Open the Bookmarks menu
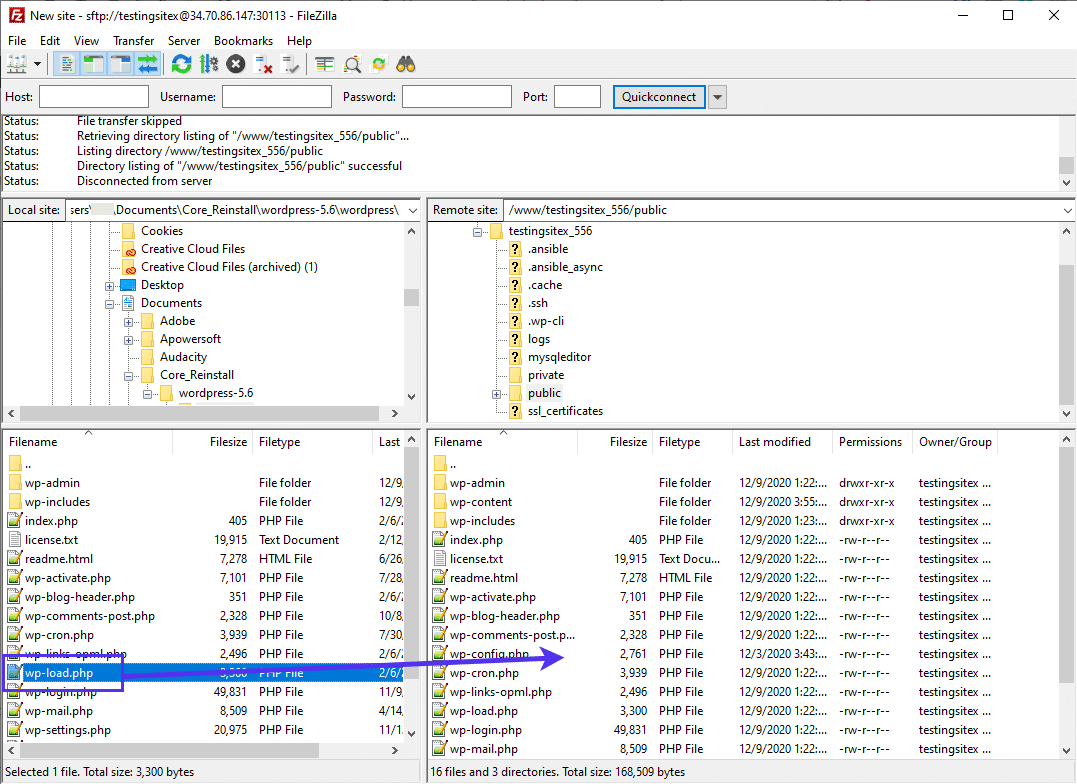The image size is (1077, 784). point(243,41)
